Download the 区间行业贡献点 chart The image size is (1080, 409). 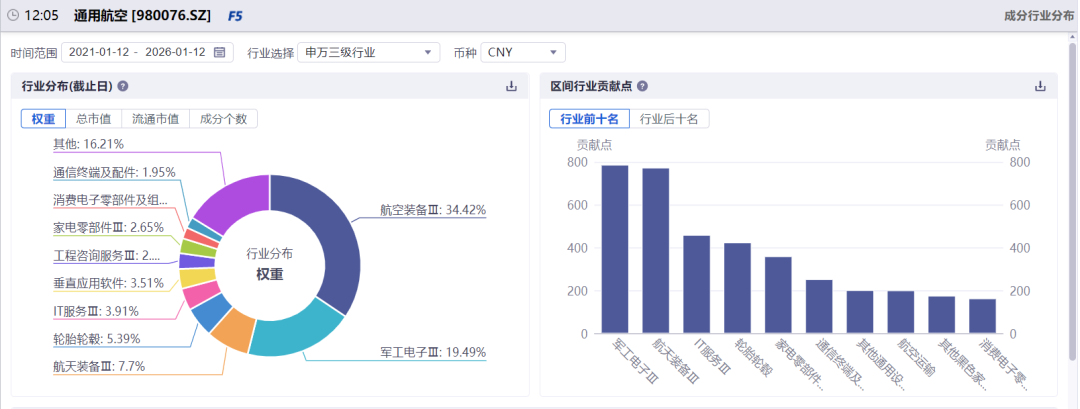(x=1040, y=87)
